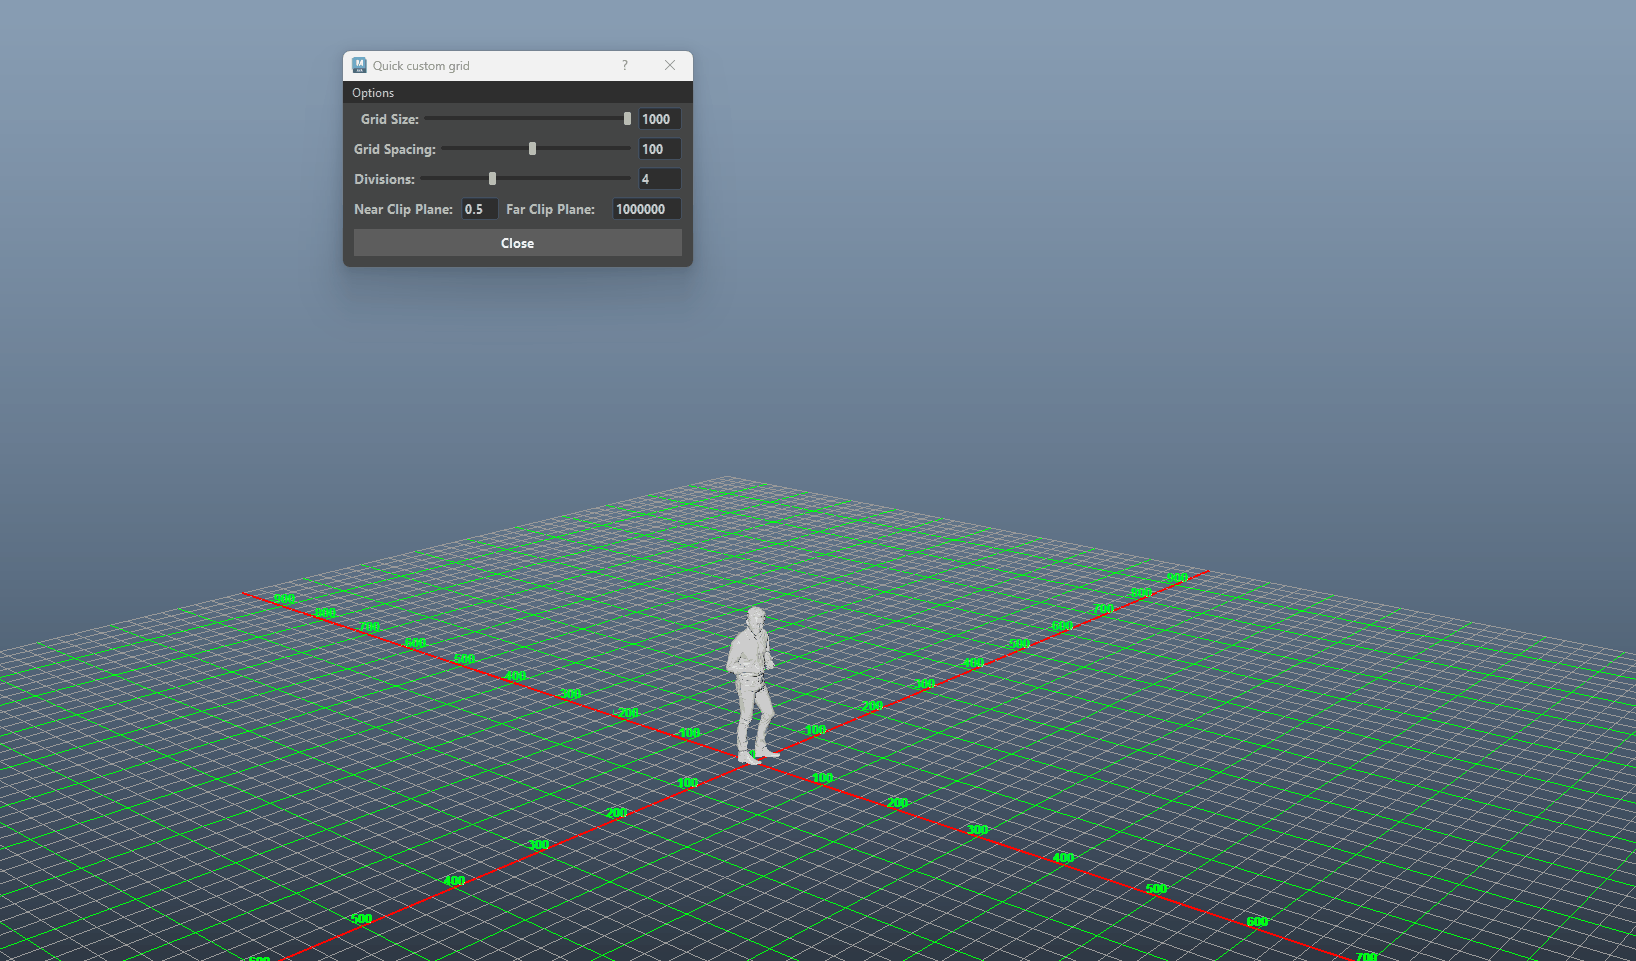Click the Grid Spacing value field 100
Screen dimensions: 1636x961
660,149
